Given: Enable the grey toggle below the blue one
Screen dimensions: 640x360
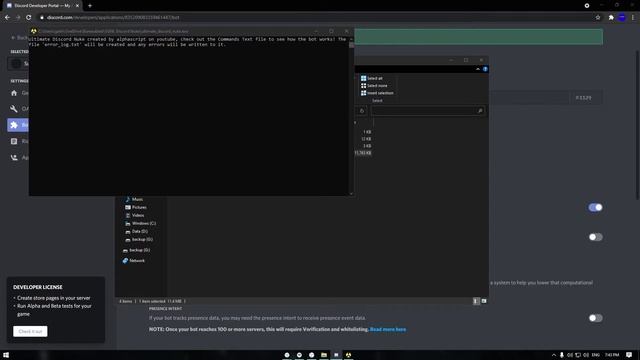Looking at the screenshot, I should click(x=596, y=237).
